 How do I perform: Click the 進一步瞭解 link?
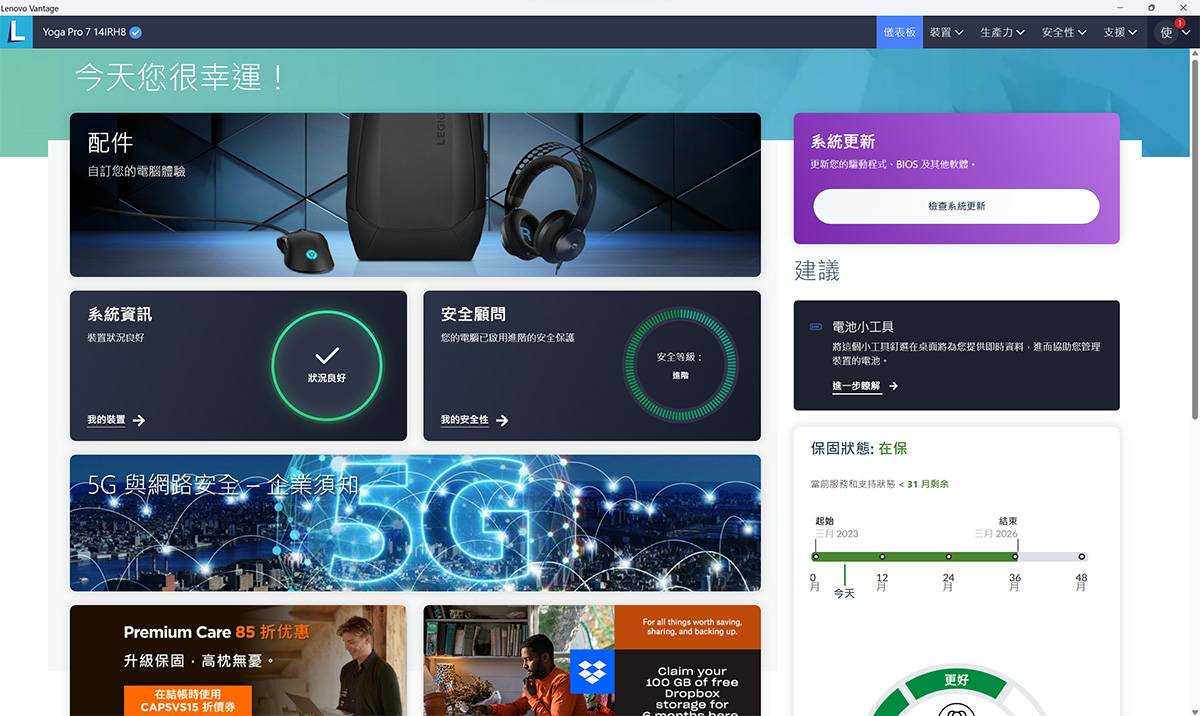pos(856,386)
